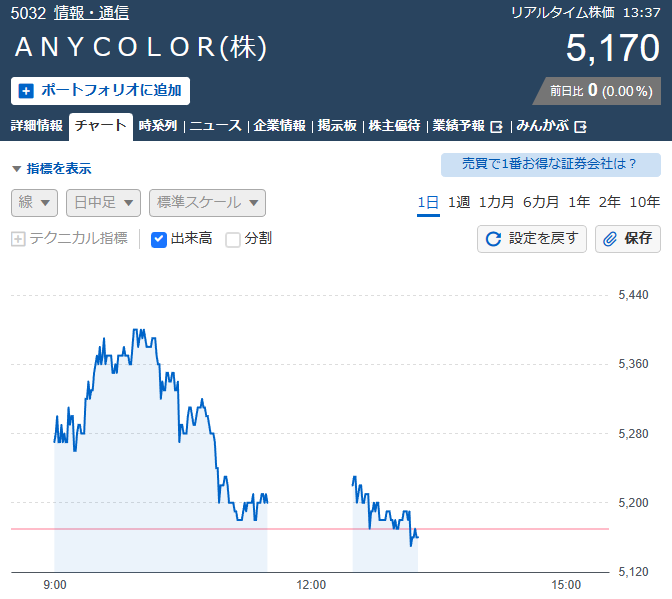Viewport: 672px width, 599px height.
Task: Select the チャート tab
Action: pos(101,126)
